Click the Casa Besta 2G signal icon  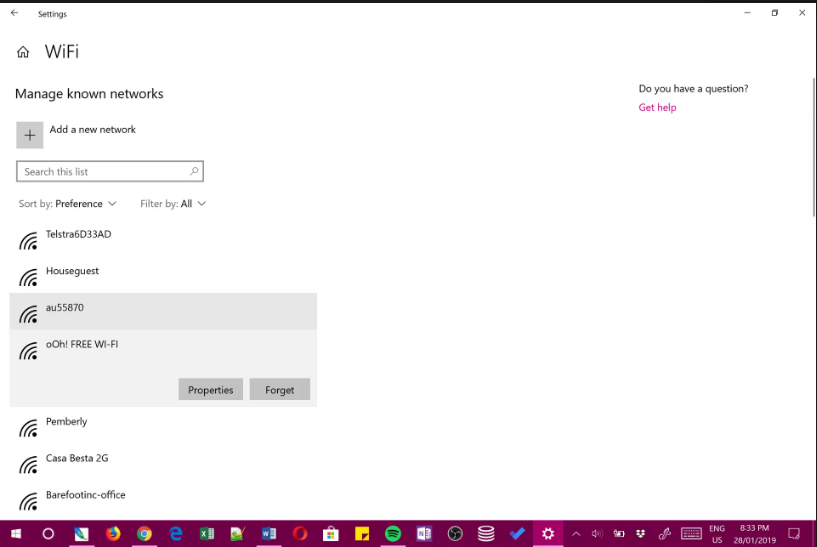coord(29,464)
